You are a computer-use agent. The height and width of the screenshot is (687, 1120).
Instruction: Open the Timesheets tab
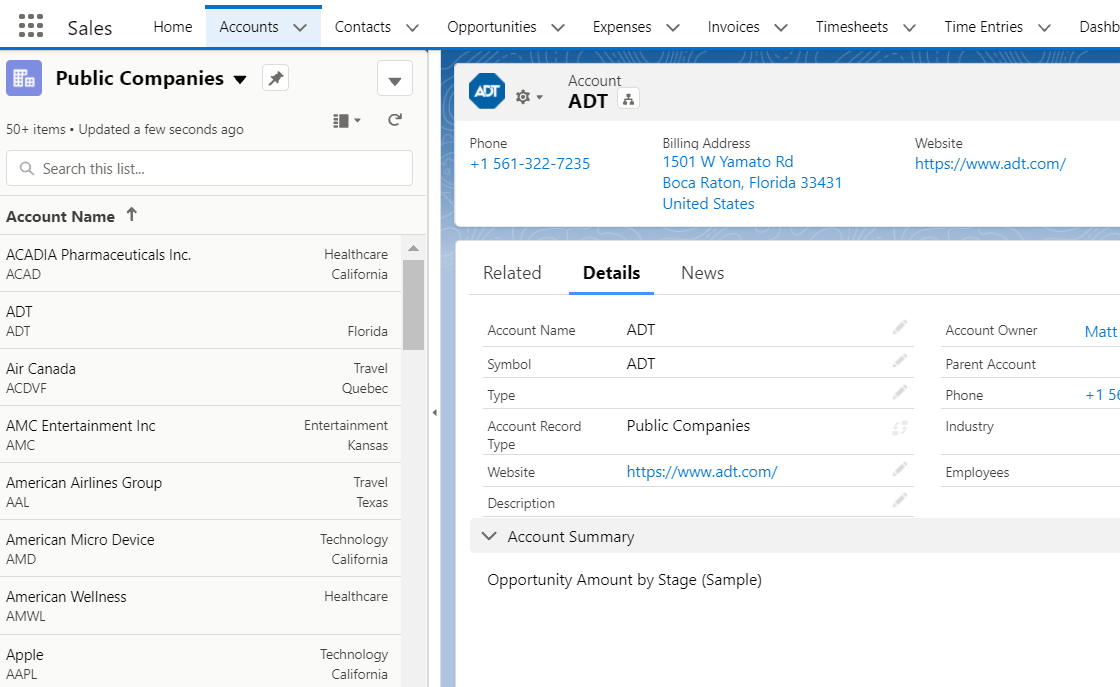tap(852, 26)
